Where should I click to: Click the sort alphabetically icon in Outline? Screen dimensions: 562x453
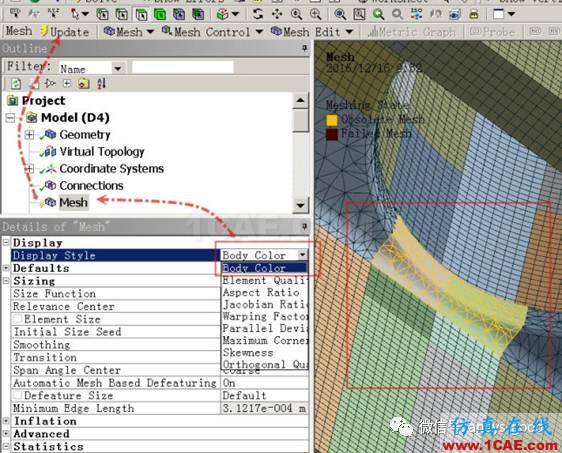(101, 84)
